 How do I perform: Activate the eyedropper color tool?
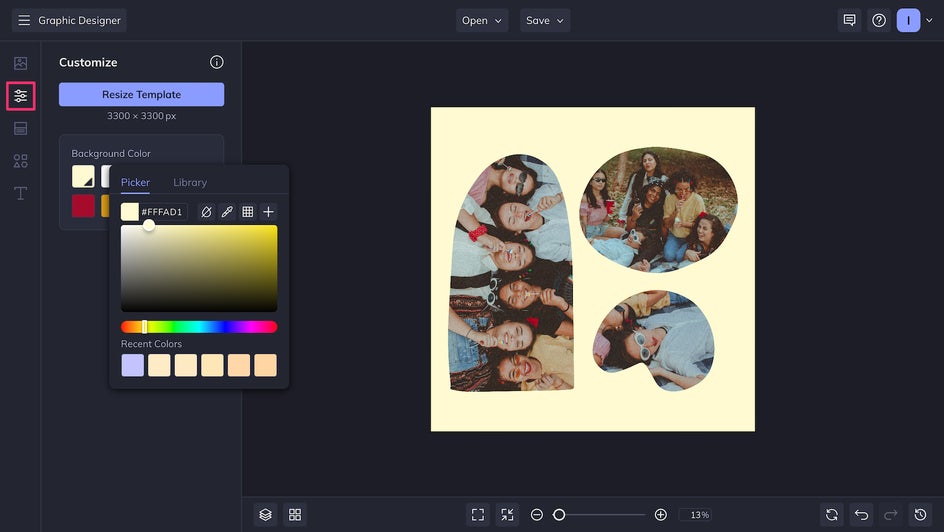(227, 212)
